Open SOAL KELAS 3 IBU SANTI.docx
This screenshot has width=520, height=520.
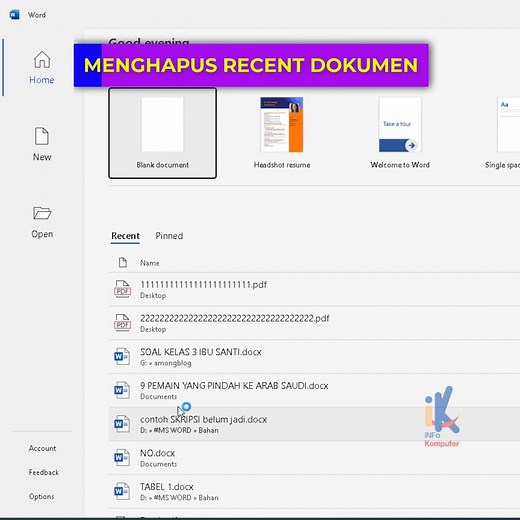314,357
